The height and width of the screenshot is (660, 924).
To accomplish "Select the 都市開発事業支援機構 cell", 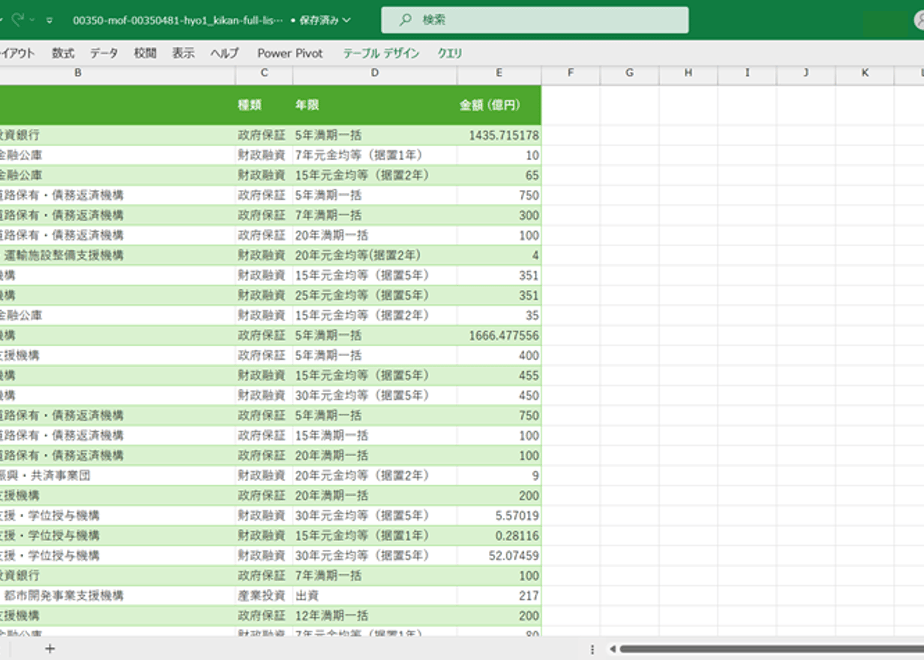I will [x=117, y=596].
